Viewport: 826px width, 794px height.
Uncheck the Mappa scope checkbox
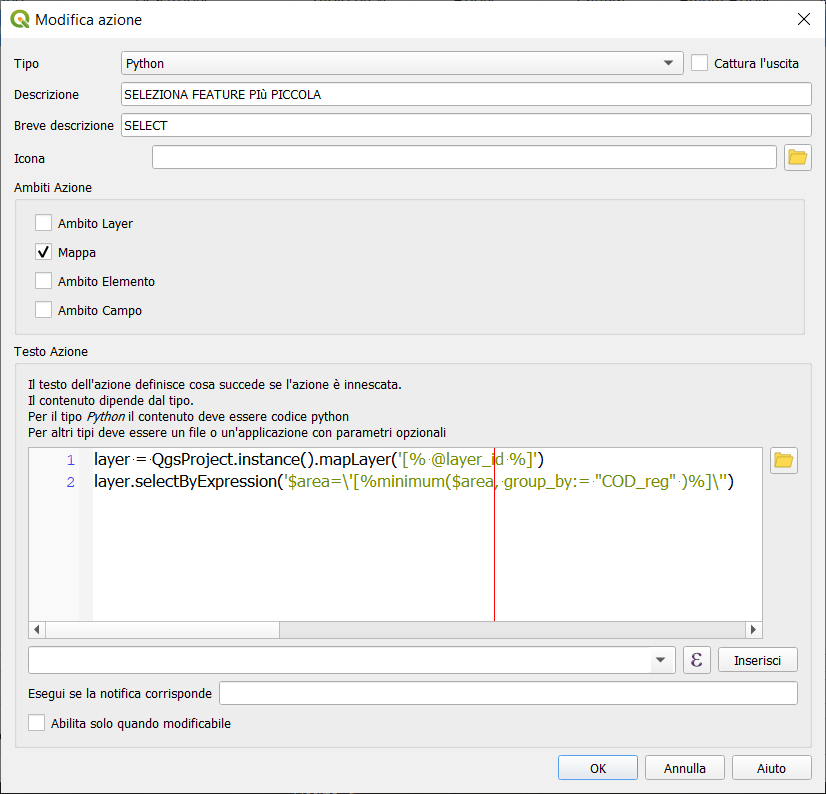[x=44, y=253]
